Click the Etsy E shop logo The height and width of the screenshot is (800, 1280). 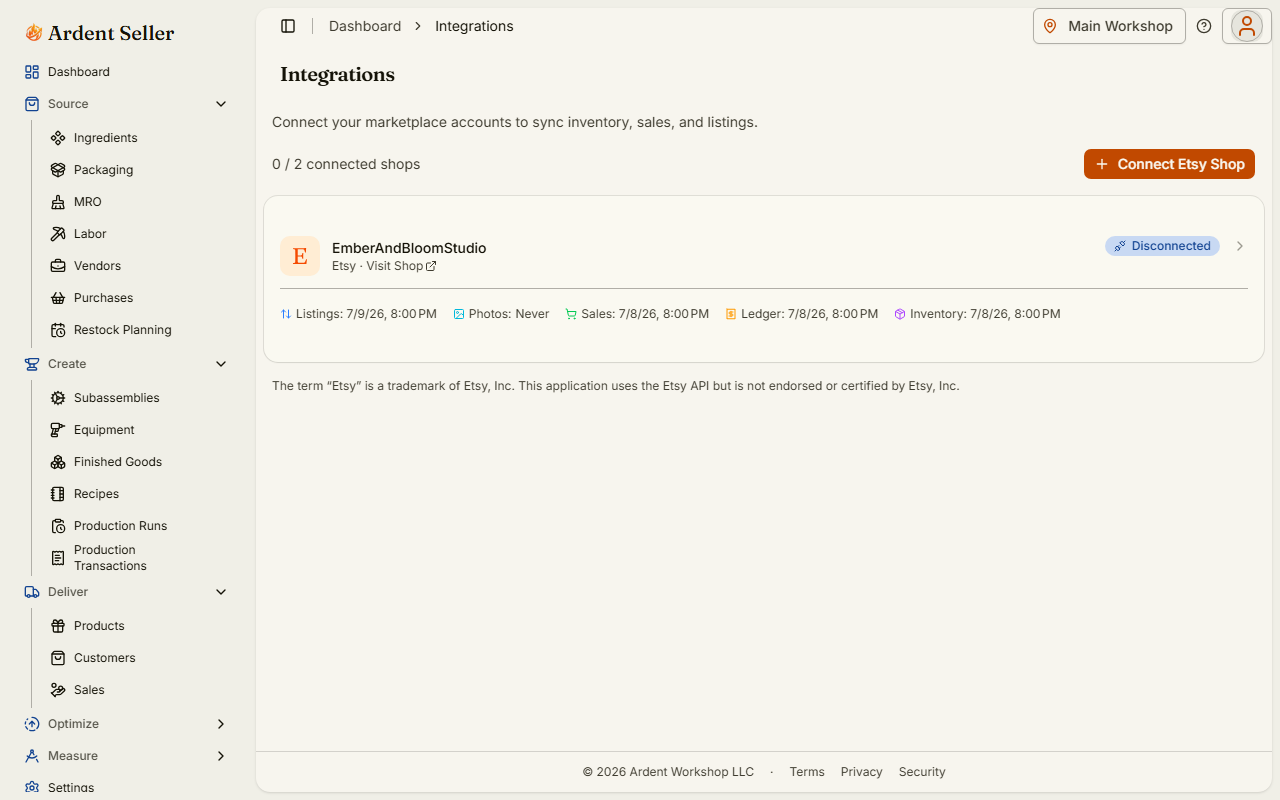[x=300, y=256]
